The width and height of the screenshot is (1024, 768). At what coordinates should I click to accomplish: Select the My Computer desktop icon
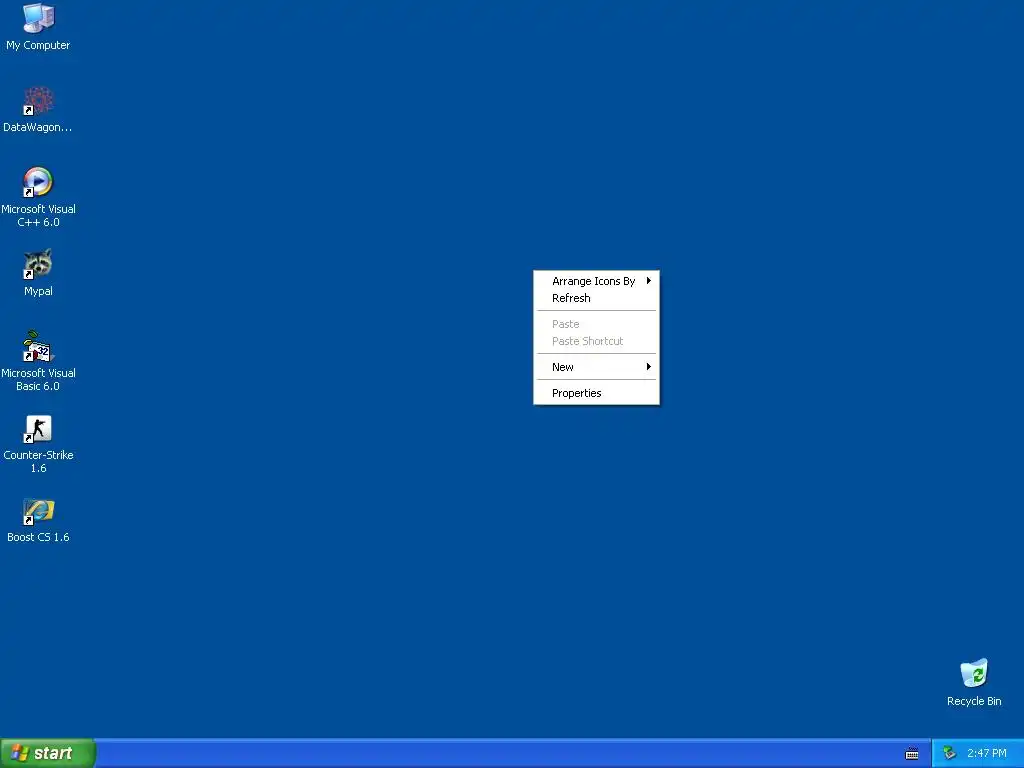(38, 18)
